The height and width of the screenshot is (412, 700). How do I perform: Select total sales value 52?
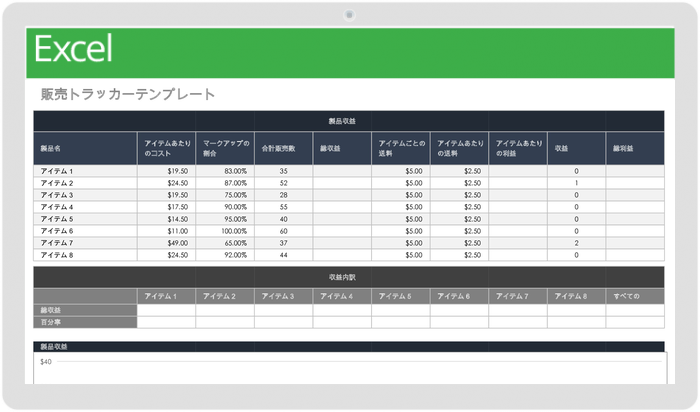tap(283, 183)
